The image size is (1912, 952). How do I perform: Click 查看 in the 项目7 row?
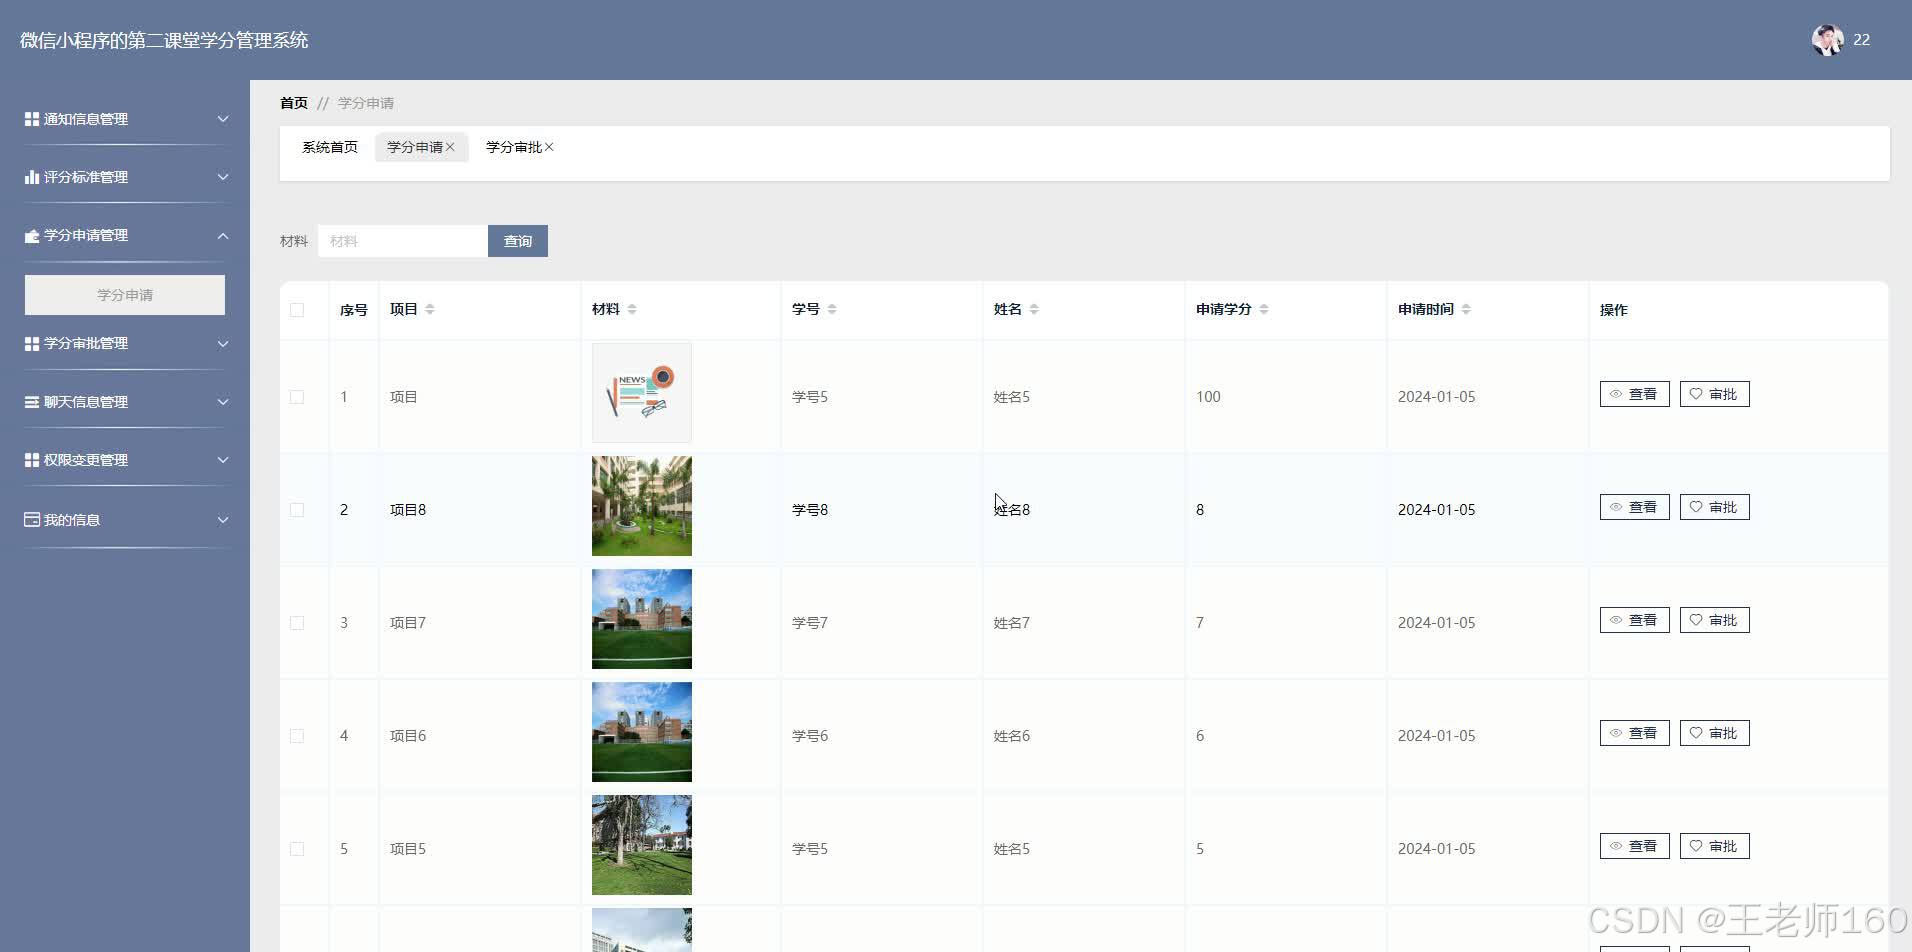point(1635,620)
